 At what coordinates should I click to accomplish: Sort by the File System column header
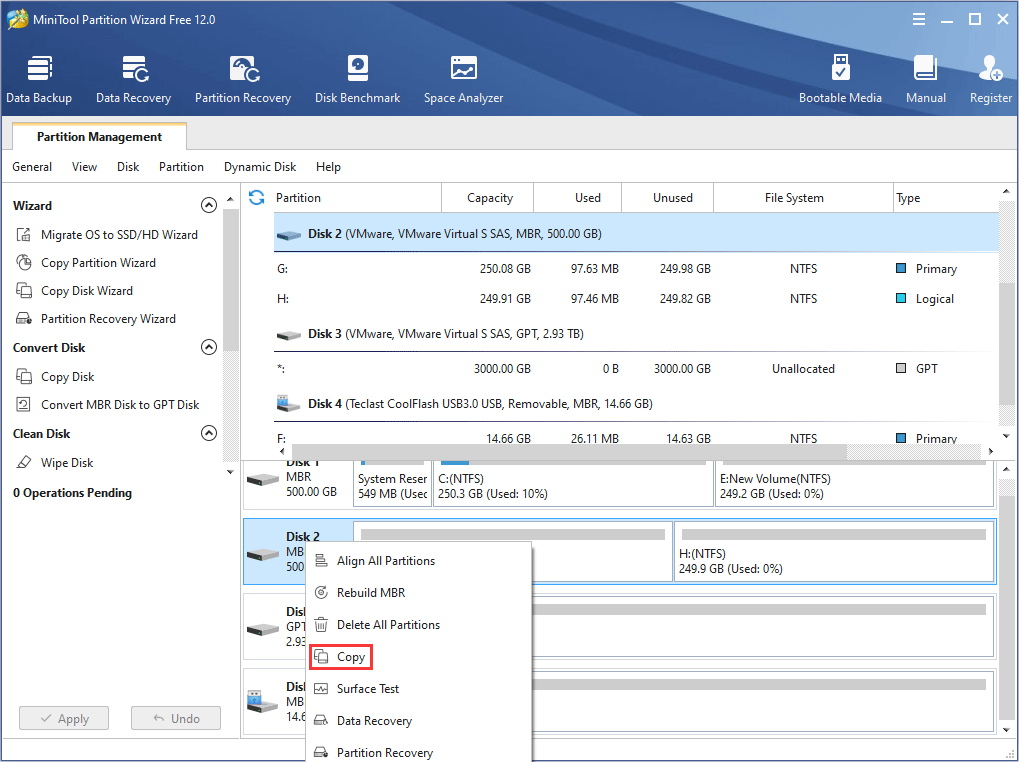click(x=803, y=197)
